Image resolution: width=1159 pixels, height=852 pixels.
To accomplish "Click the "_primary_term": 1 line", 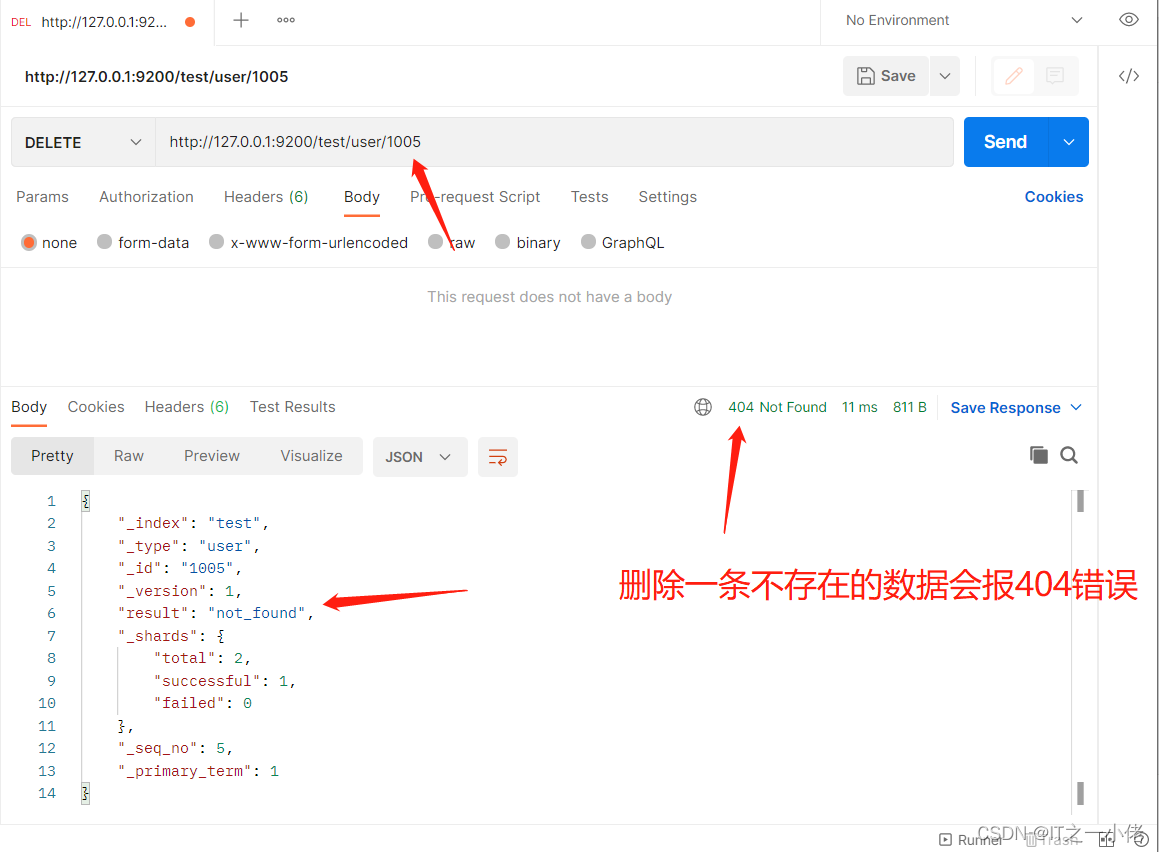I will 198,771.
